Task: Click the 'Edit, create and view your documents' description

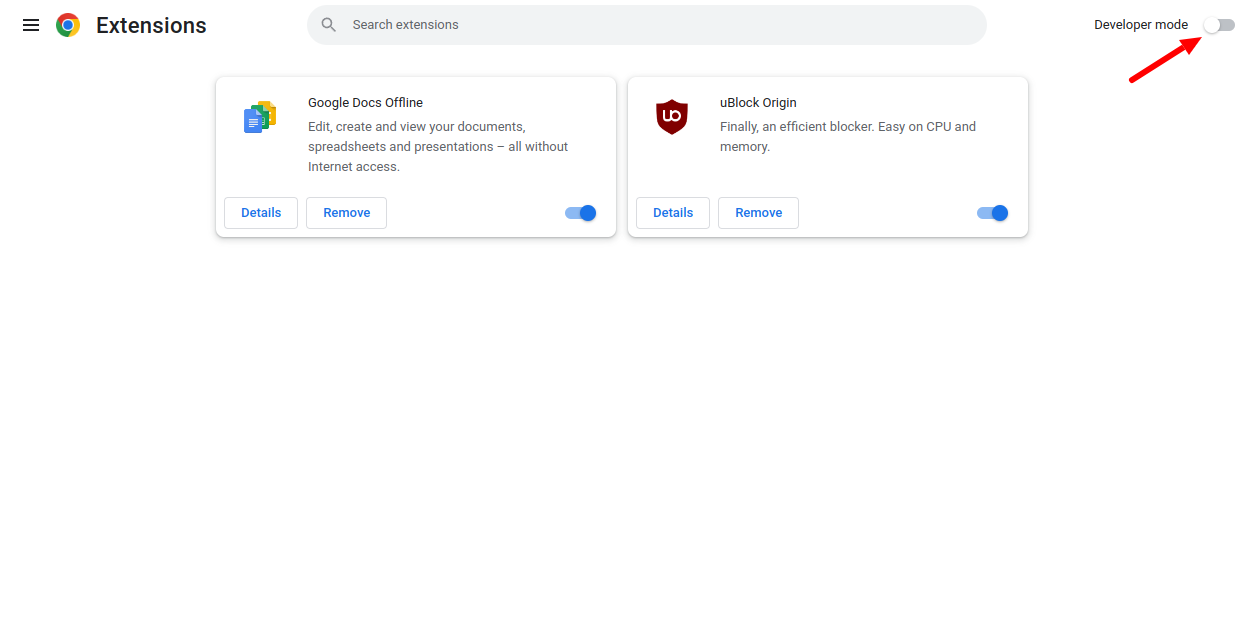Action: coord(438,147)
